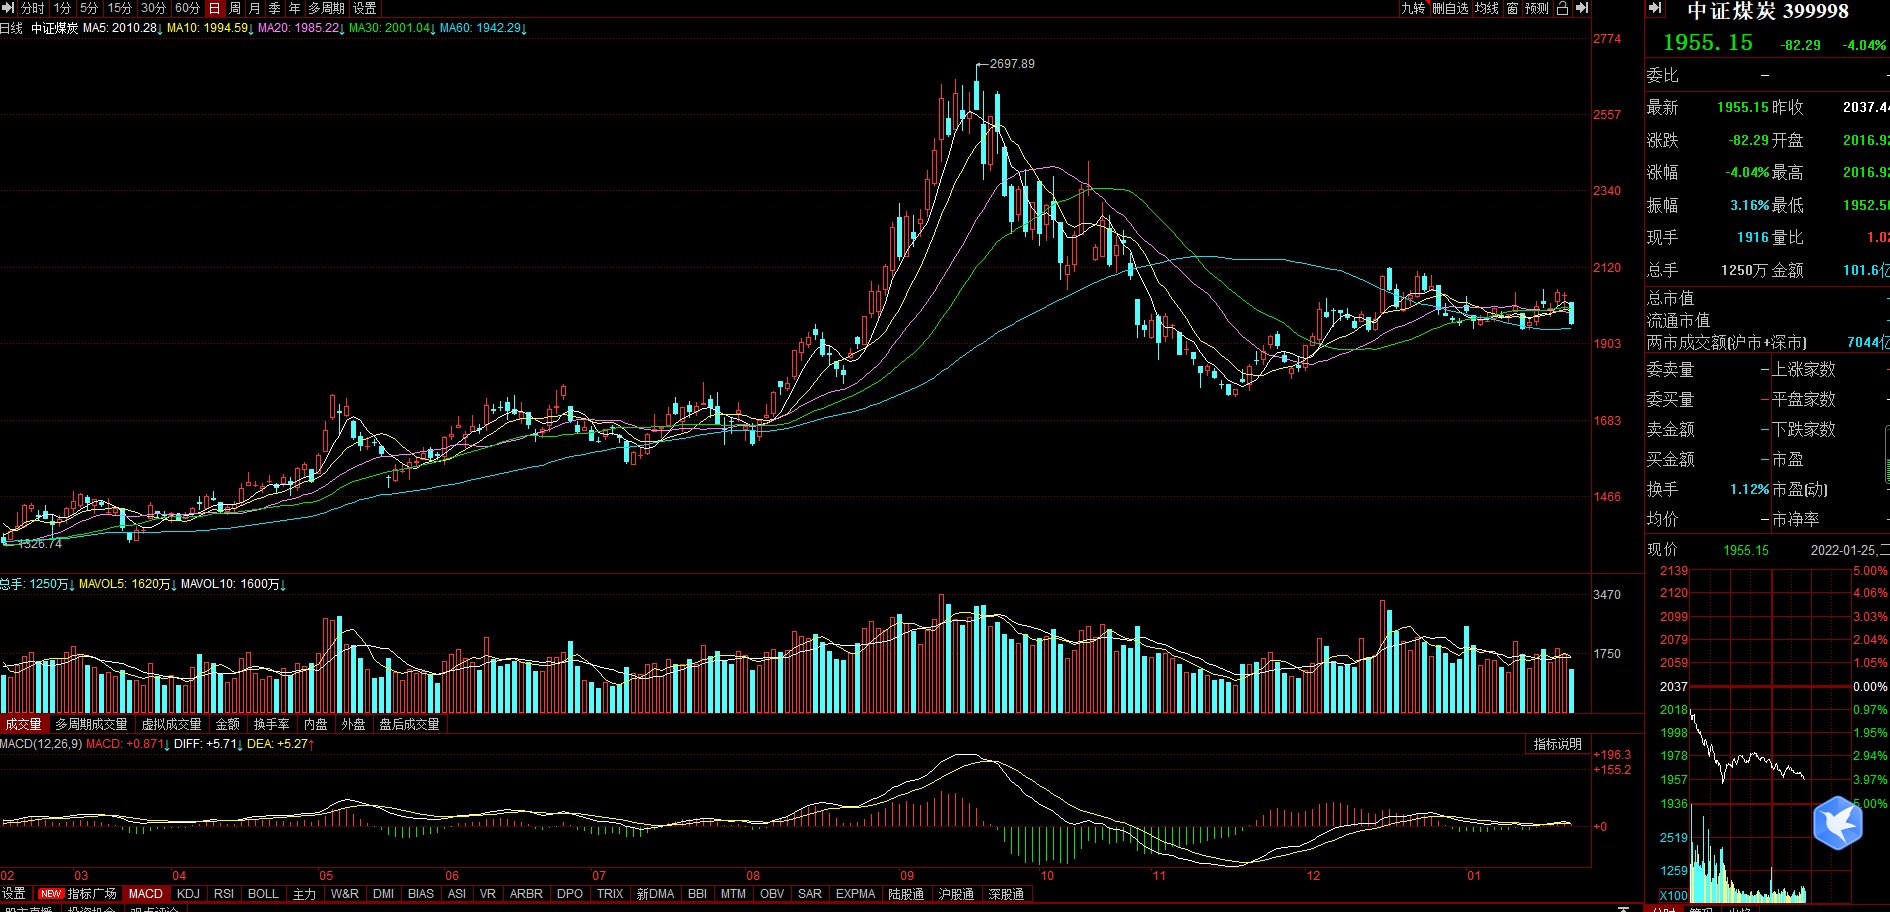
Task: Click the arrow icon at the chart's top-left
Action: [x=8, y=8]
